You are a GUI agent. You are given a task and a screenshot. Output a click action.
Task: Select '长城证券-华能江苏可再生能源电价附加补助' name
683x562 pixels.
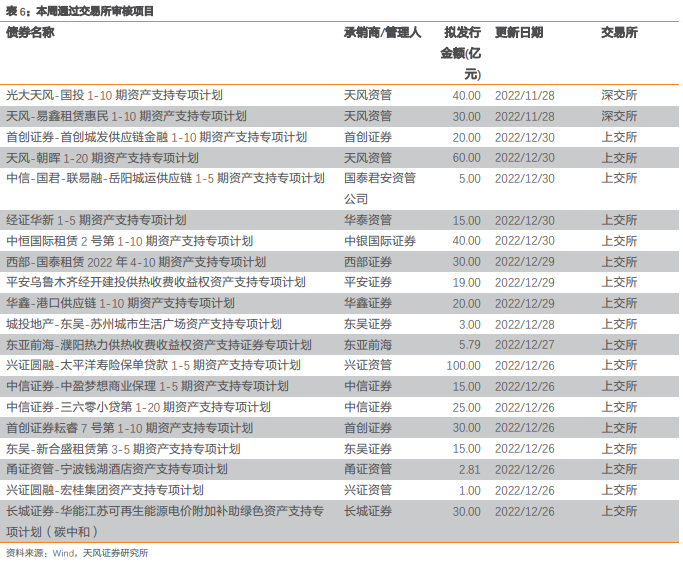(x=165, y=521)
